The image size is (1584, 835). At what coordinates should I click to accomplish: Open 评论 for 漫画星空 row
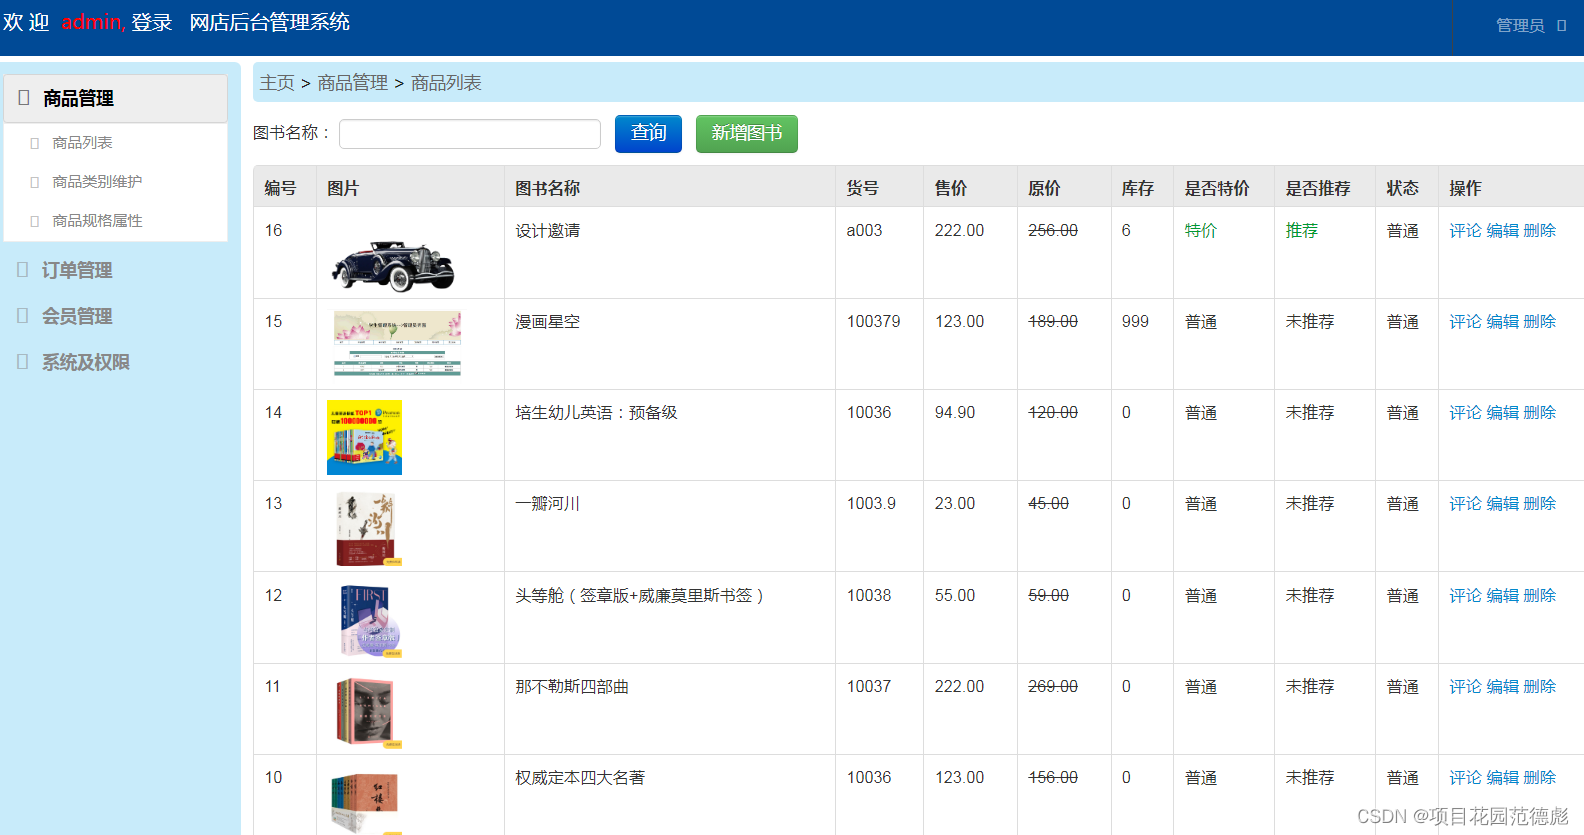(1465, 322)
